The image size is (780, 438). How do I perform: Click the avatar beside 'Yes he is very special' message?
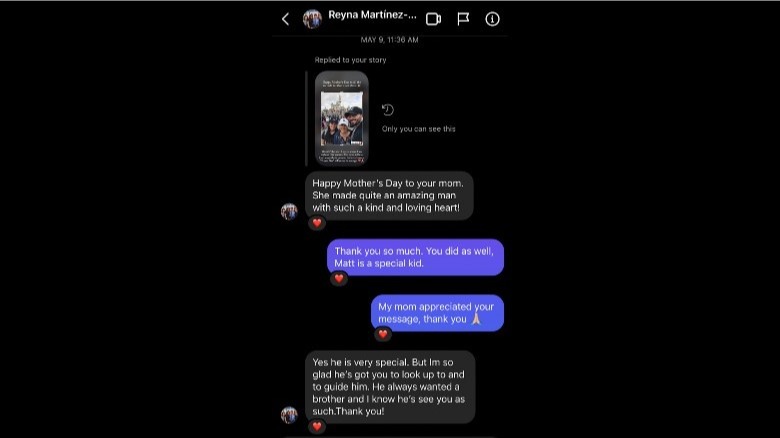(x=289, y=415)
